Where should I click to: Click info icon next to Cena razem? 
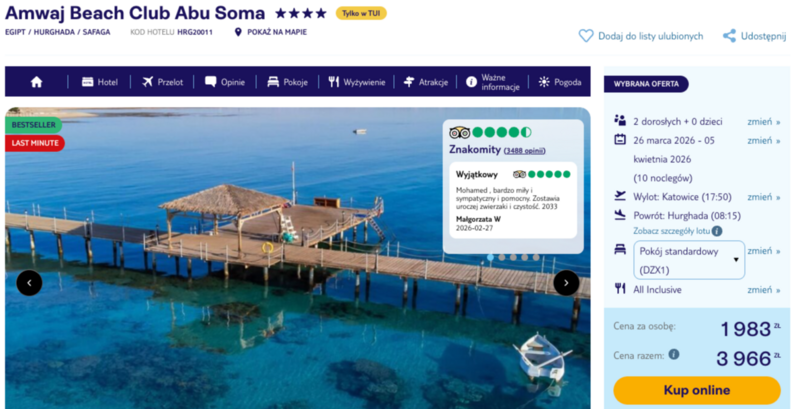674,354
